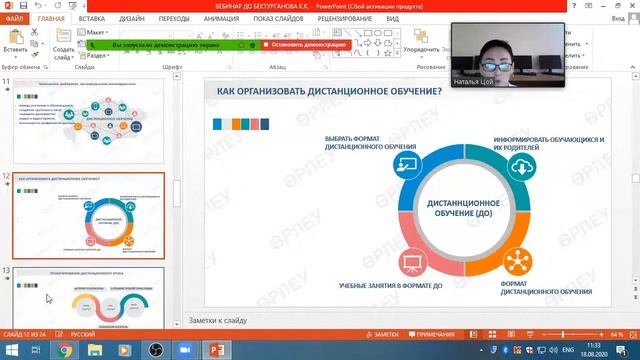Start slideshow from status bar icon
Screen dimensions: 640x360
pos(530,334)
